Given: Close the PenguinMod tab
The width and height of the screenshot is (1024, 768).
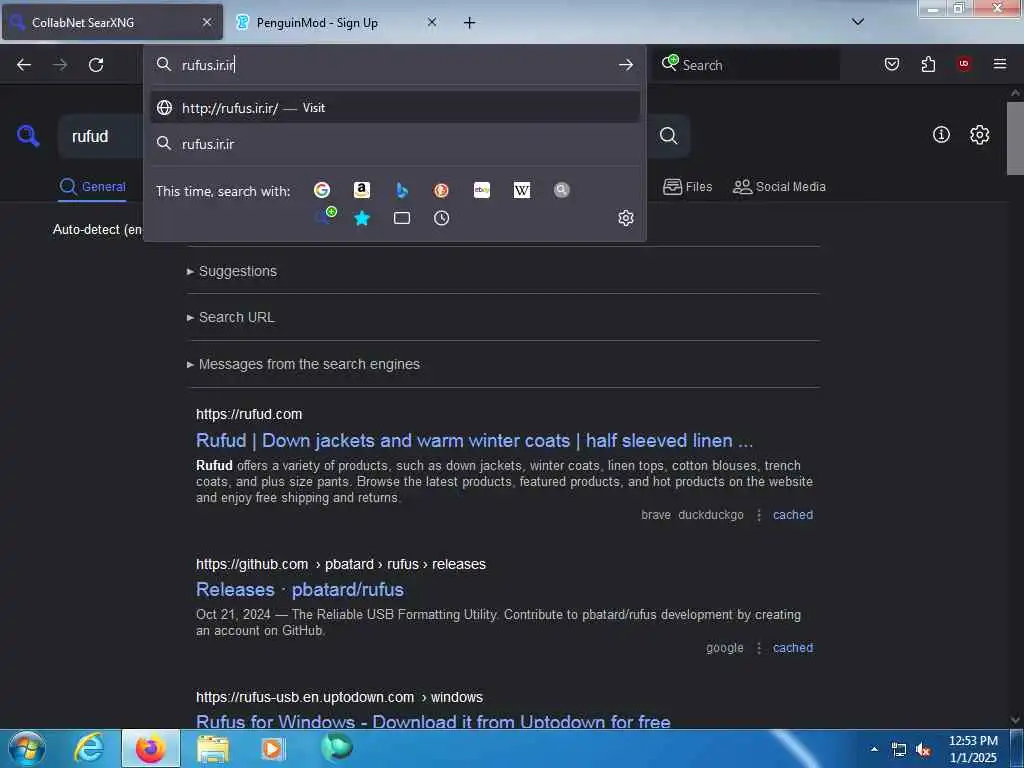Looking at the screenshot, I should click(x=432, y=22).
